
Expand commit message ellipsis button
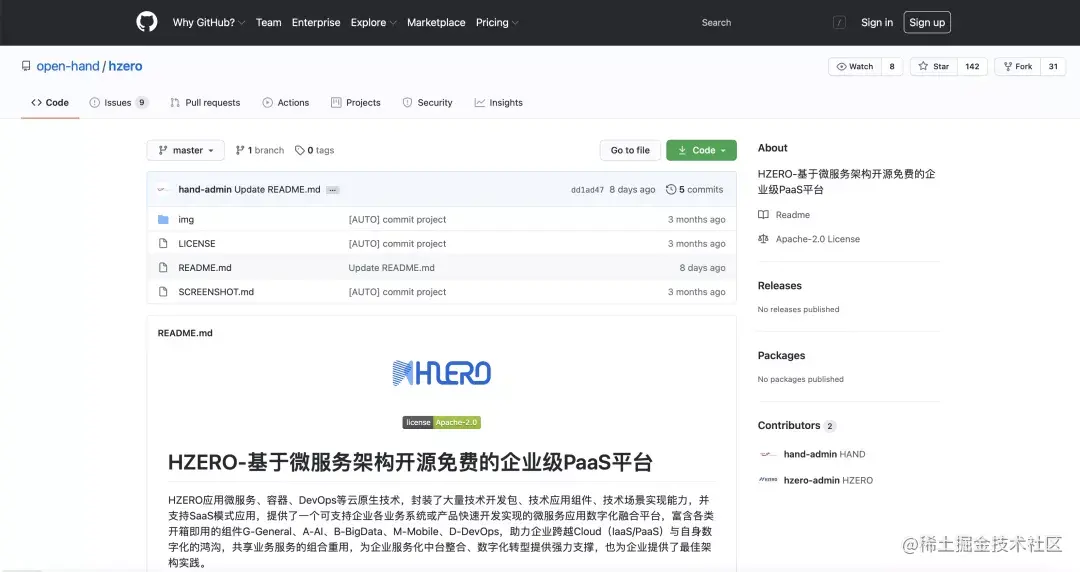333,190
